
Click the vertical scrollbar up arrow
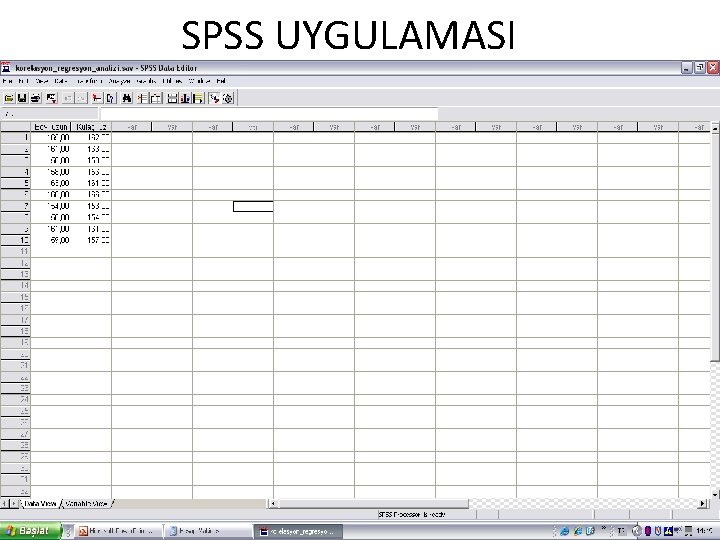pyautogui.click(x=715, y=128)
